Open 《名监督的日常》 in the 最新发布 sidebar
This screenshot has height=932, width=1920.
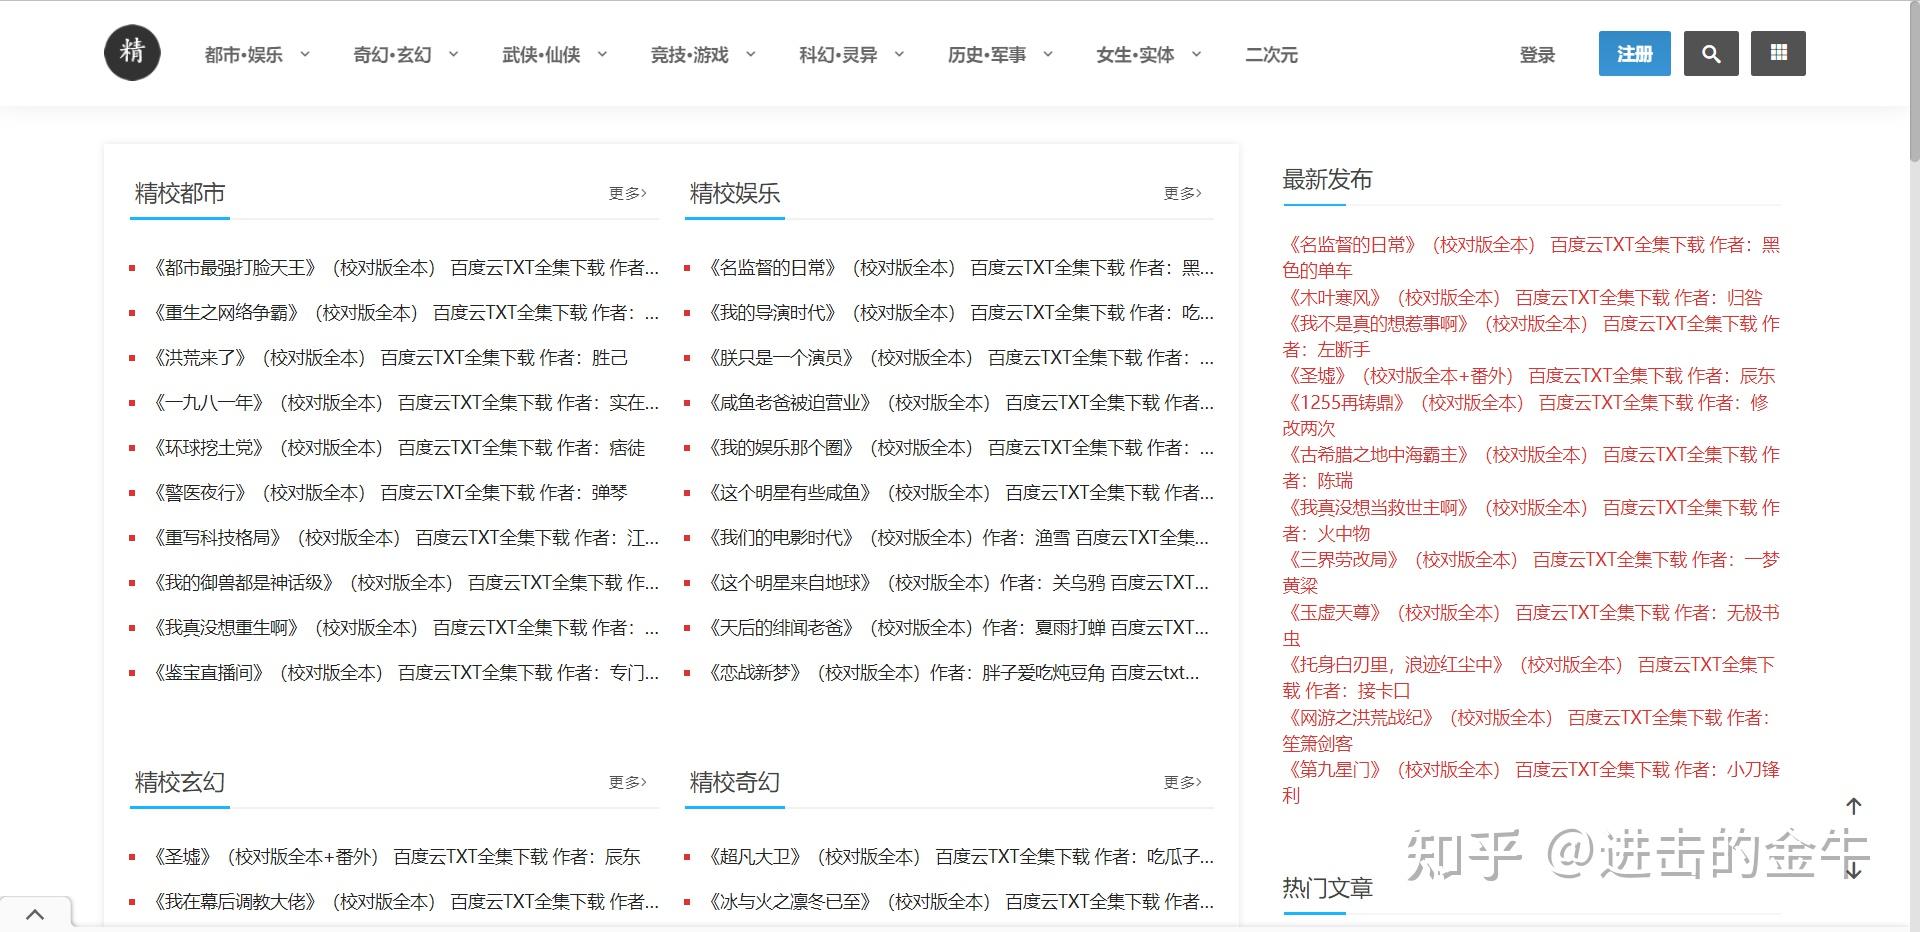[1531, 257]
